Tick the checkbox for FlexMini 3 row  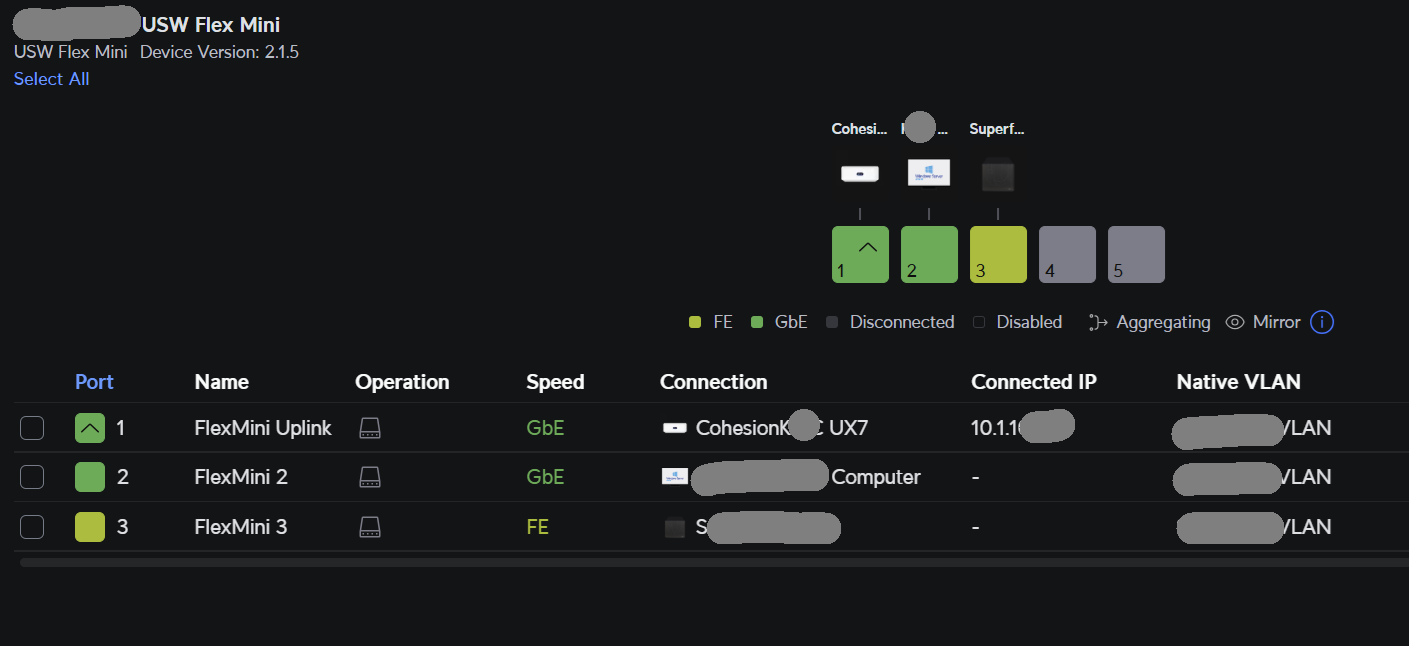(32, 526)
